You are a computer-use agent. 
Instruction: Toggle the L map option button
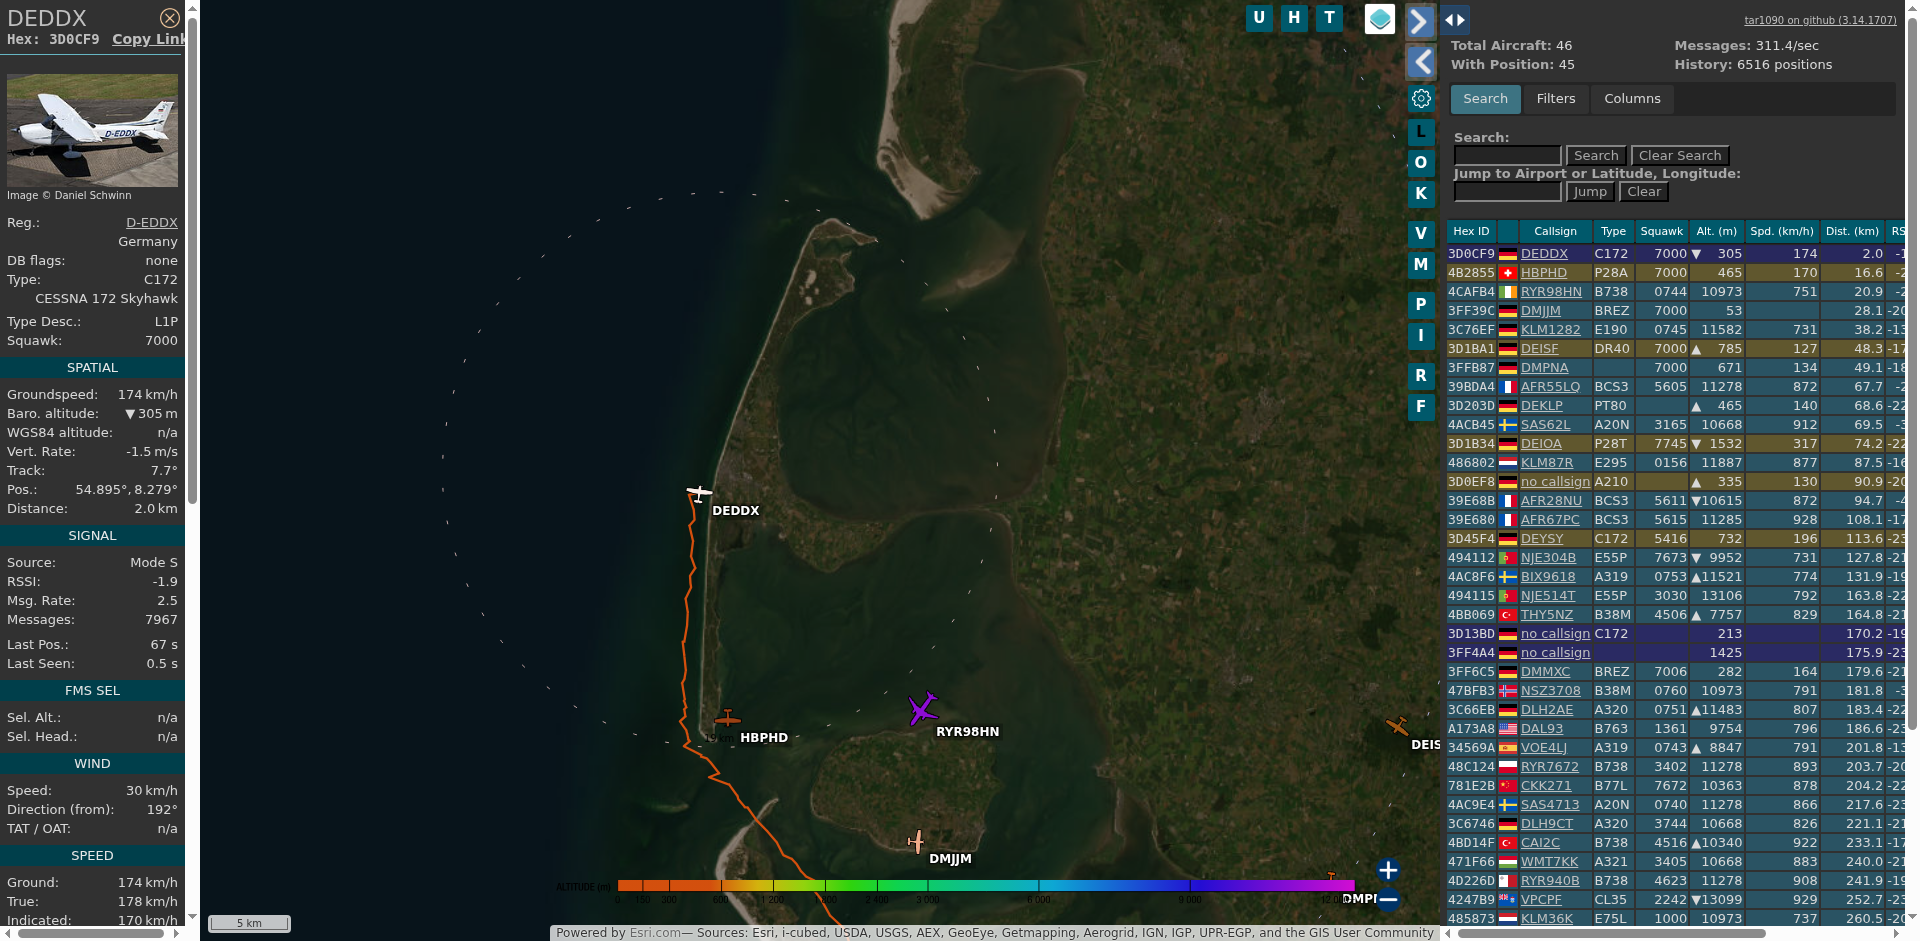click(1421, 132)
